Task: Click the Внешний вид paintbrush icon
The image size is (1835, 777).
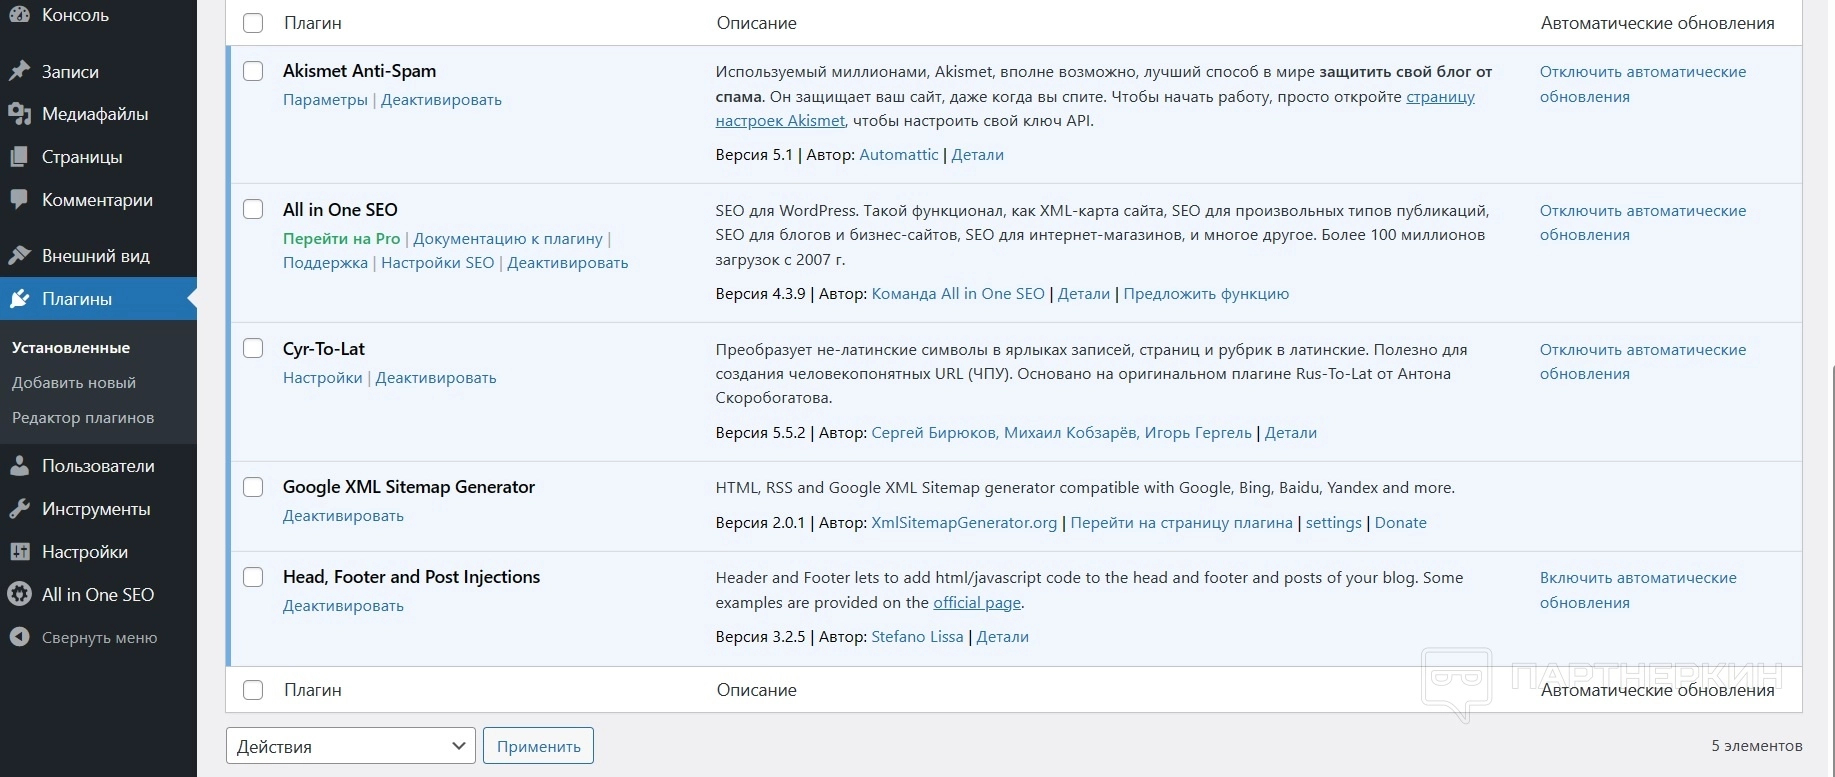Action: point(19,256)
